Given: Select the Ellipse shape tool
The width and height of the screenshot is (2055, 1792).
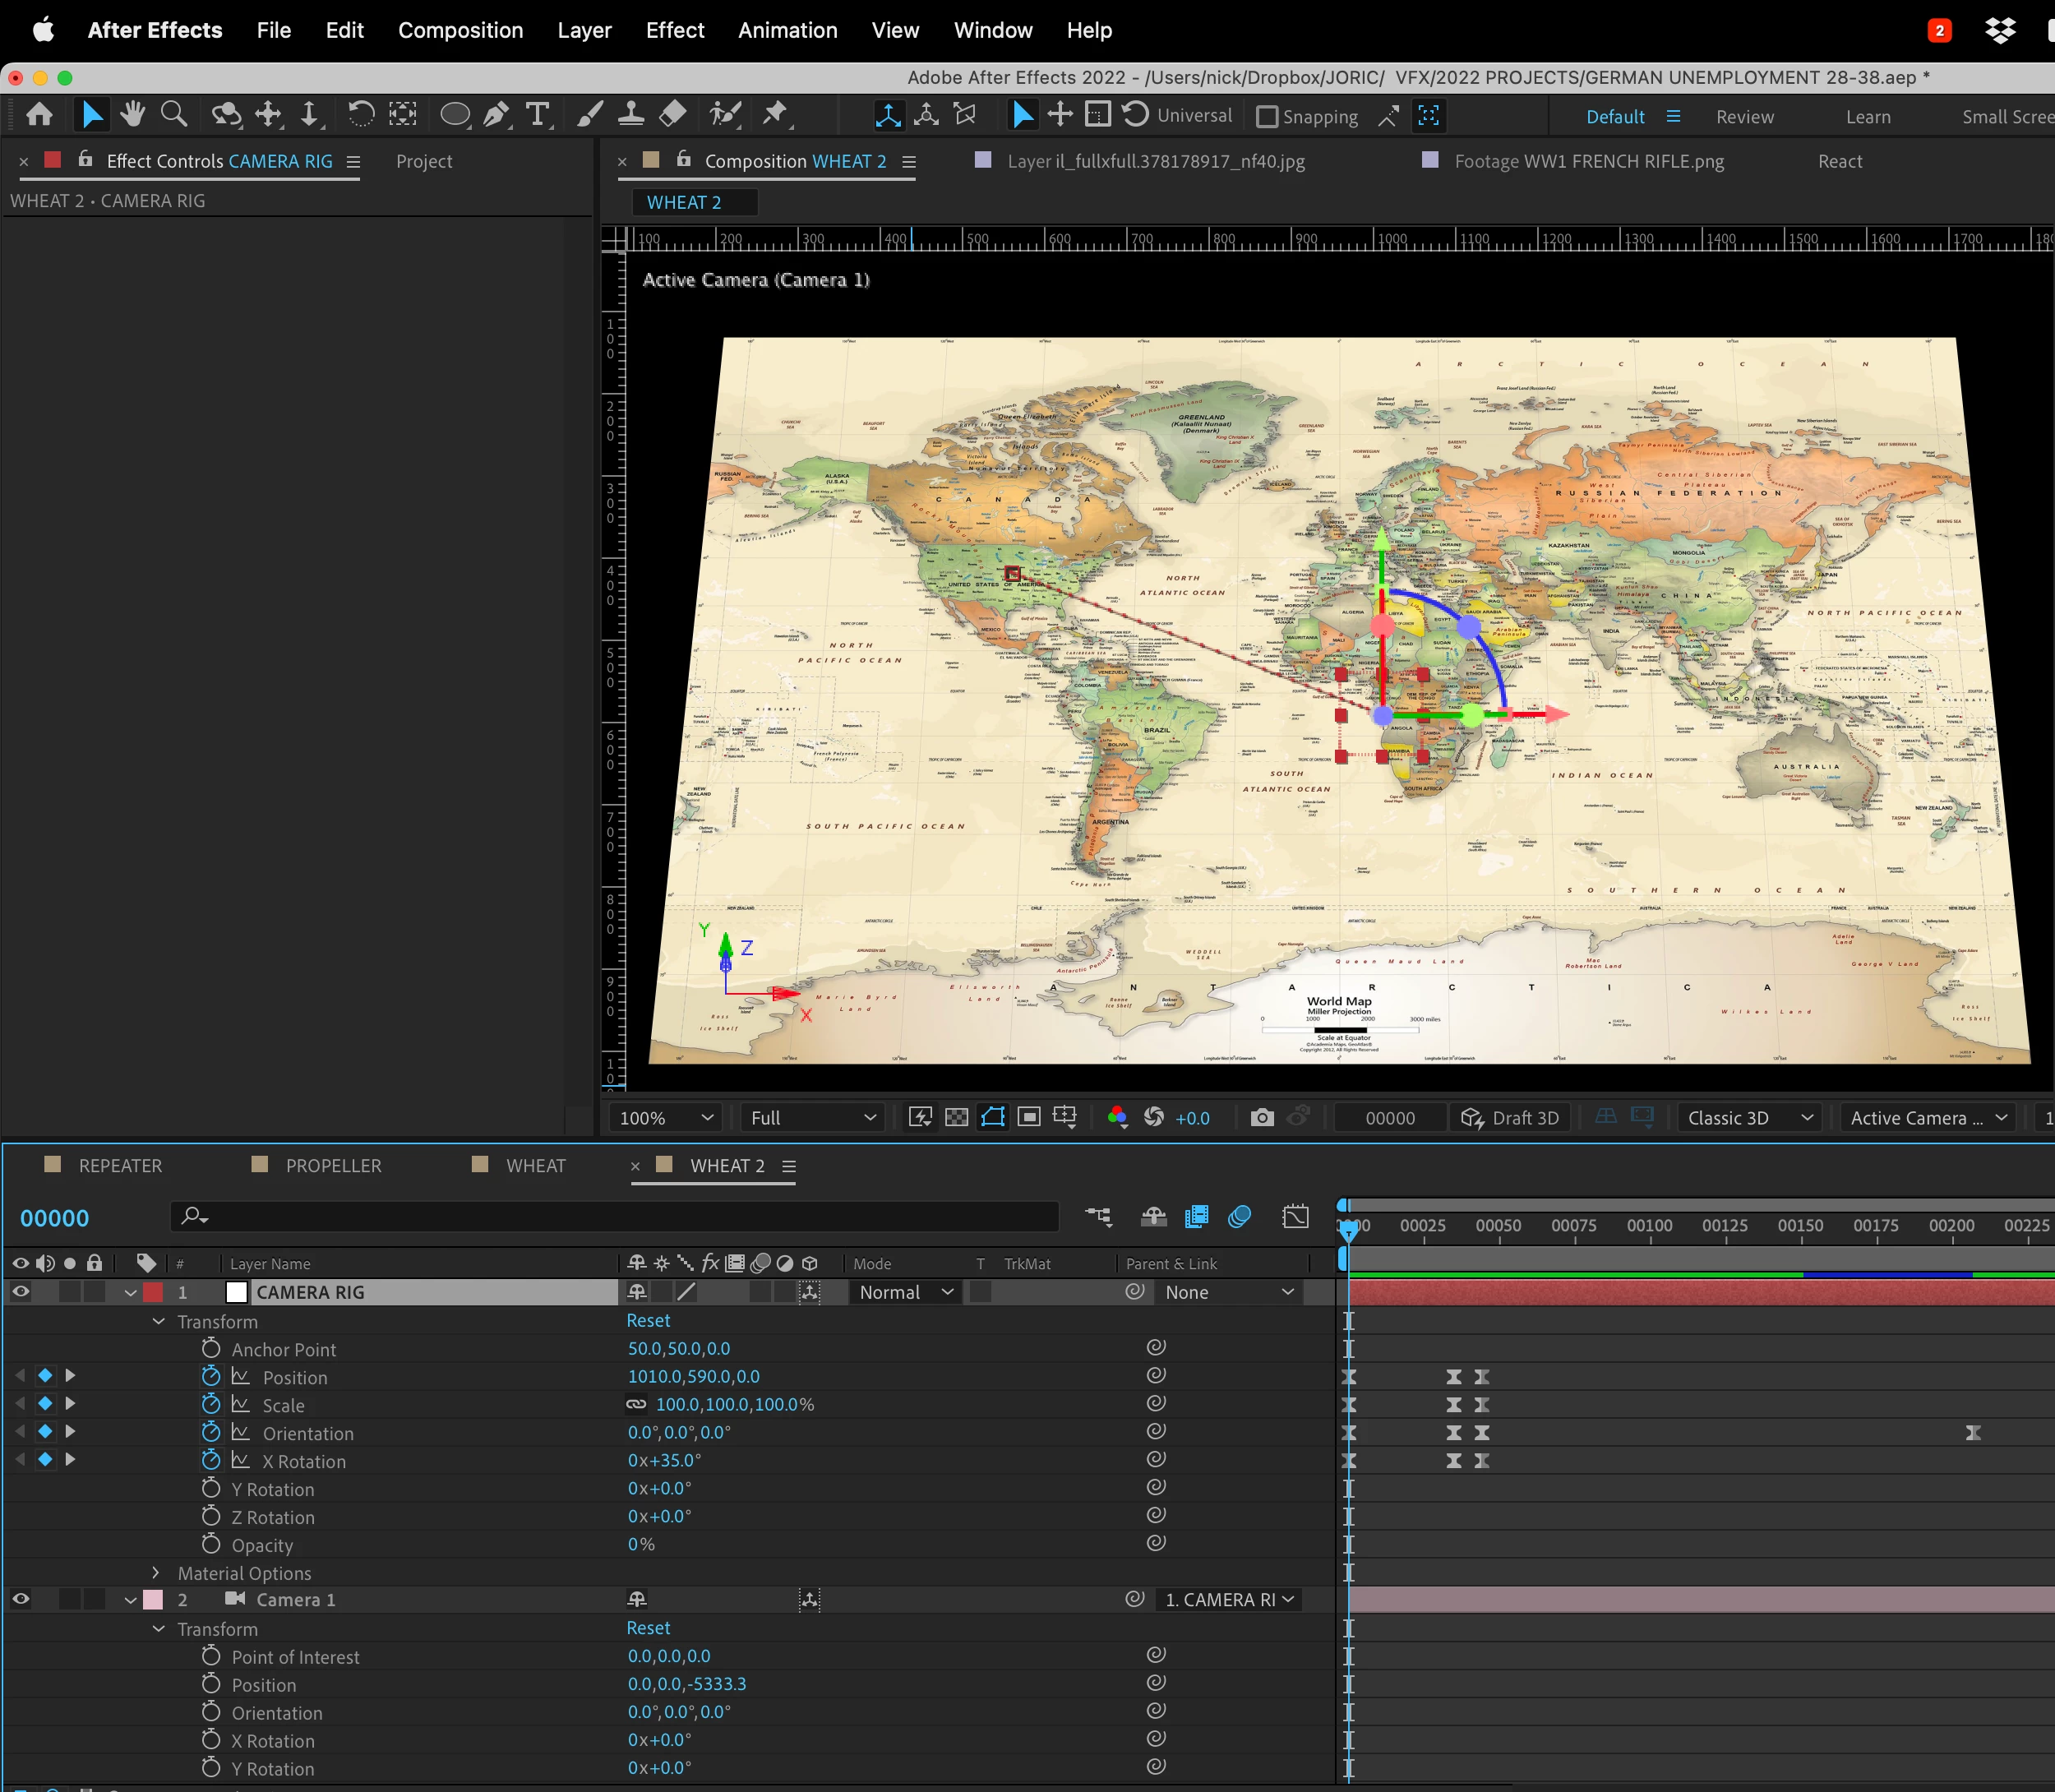Looking at the screenshot, I should tap(455, 115).
